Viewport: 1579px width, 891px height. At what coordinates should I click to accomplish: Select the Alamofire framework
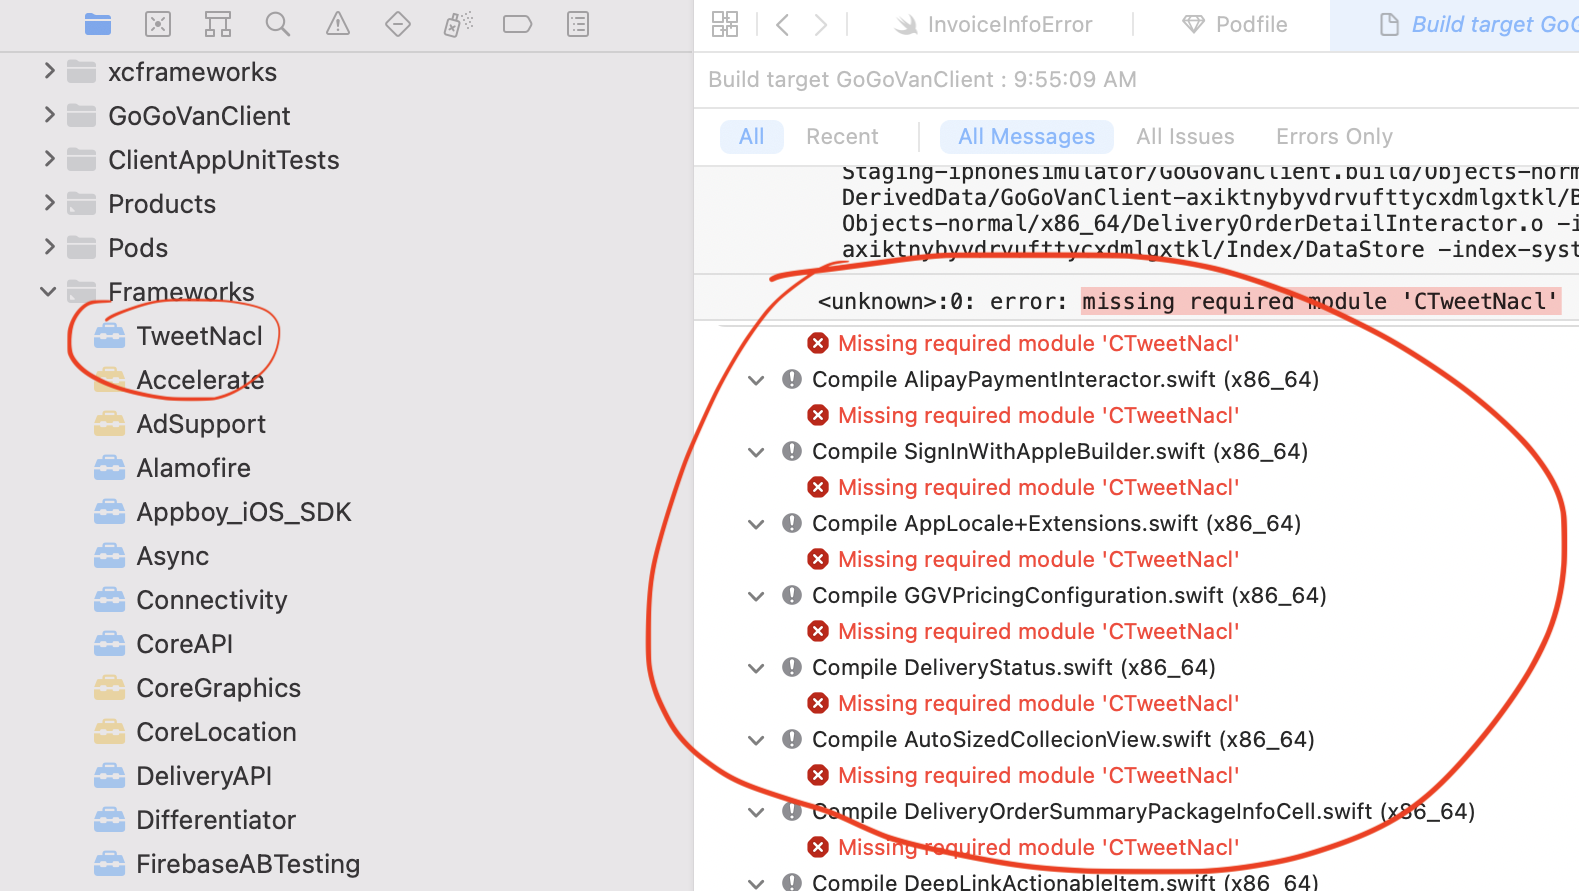[x=194, y=468]
